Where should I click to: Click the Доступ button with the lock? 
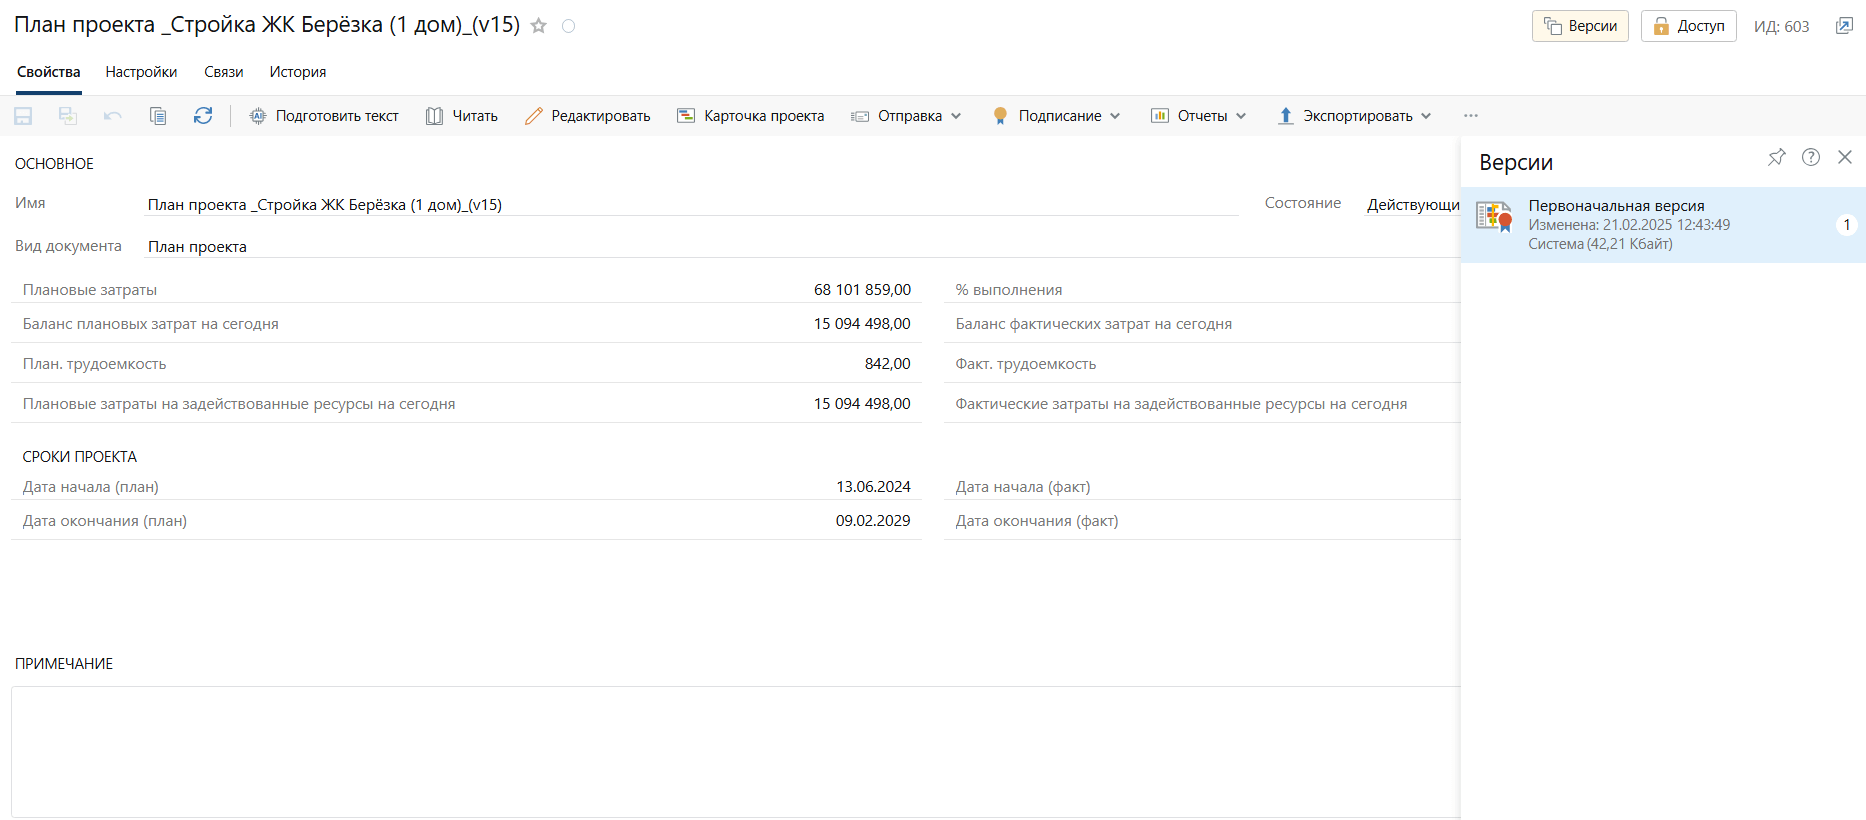(1688, 26)
